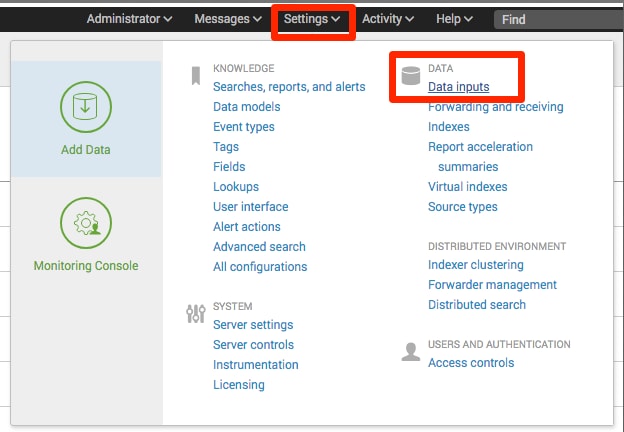
Task: Open Access controls
Action: (x=471, y=363)
